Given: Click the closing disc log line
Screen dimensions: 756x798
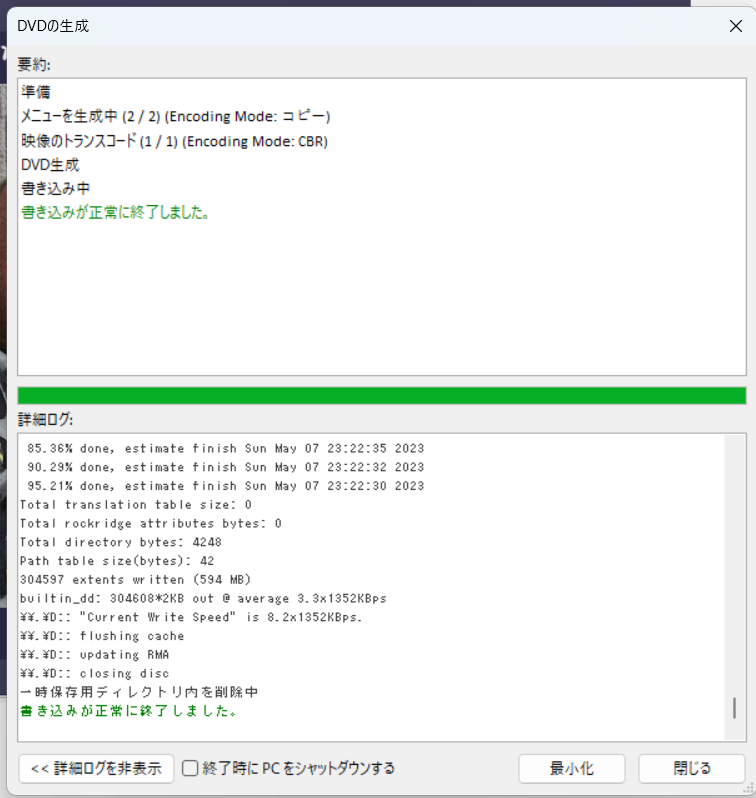Looking at the screenshot, I should point(95,673).
